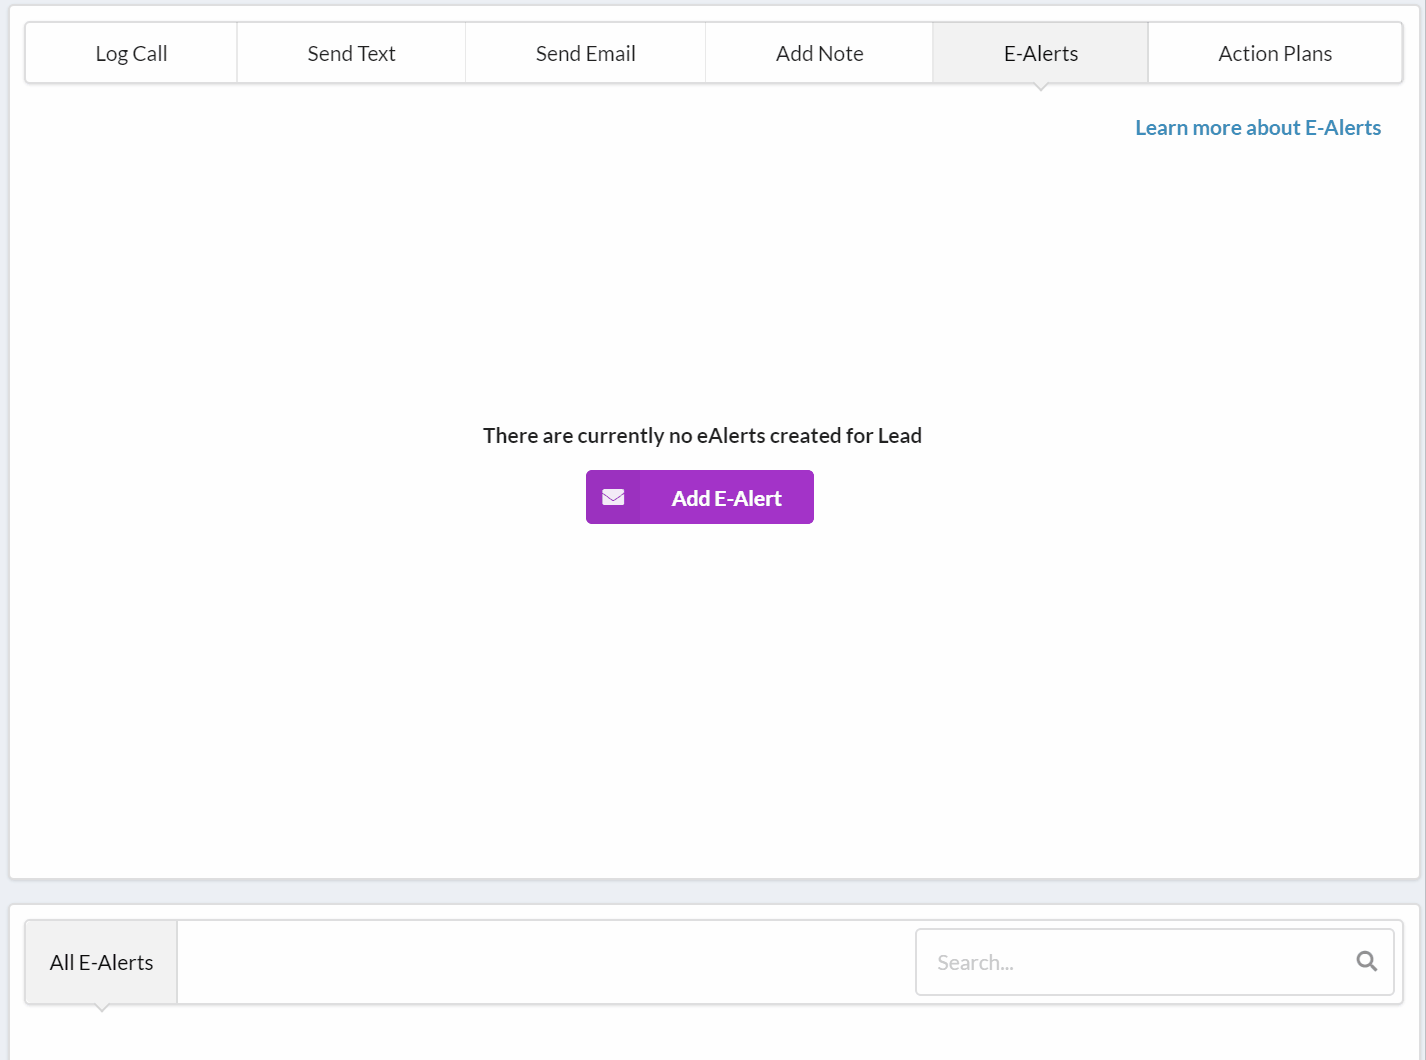
Task: Click the gray gap between the panels
Action: click(x=713, y=892)
